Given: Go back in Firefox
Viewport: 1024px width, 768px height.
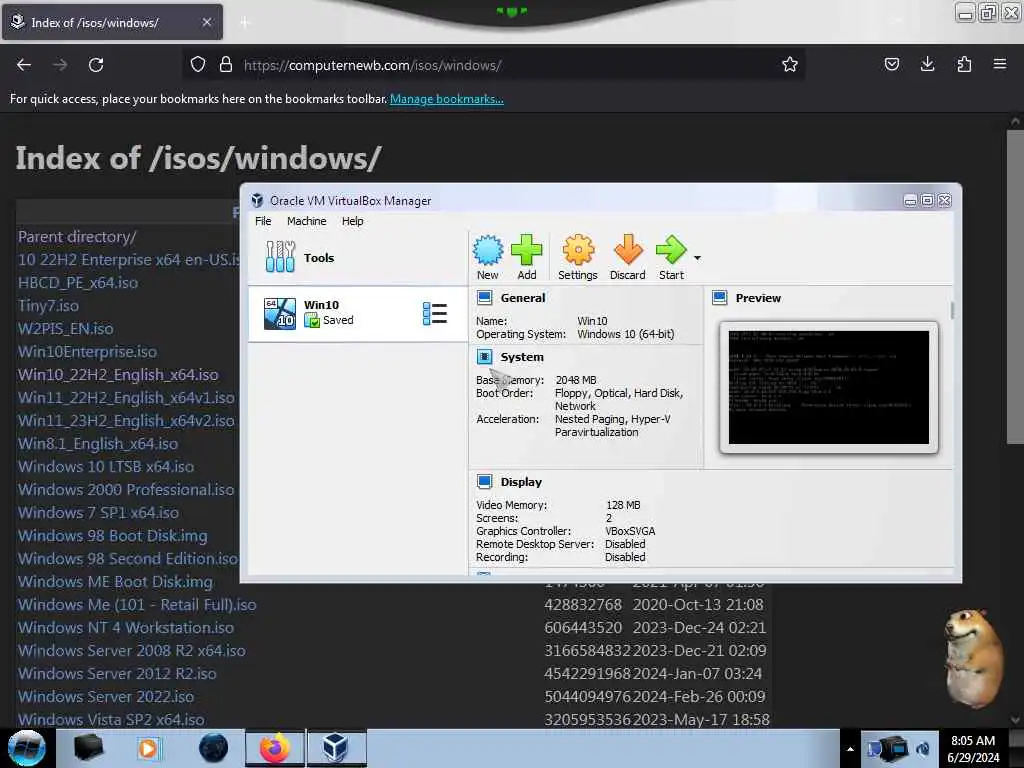Looking at the screenshot, I should coord(24,65).
